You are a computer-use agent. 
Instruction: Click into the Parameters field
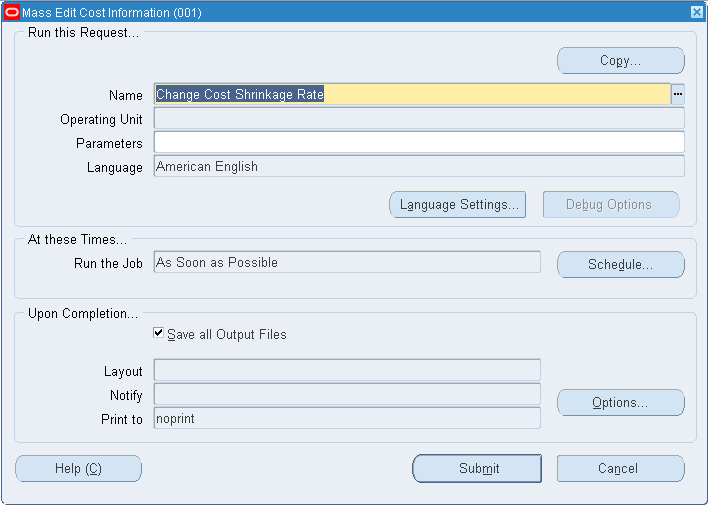point(419,142)
